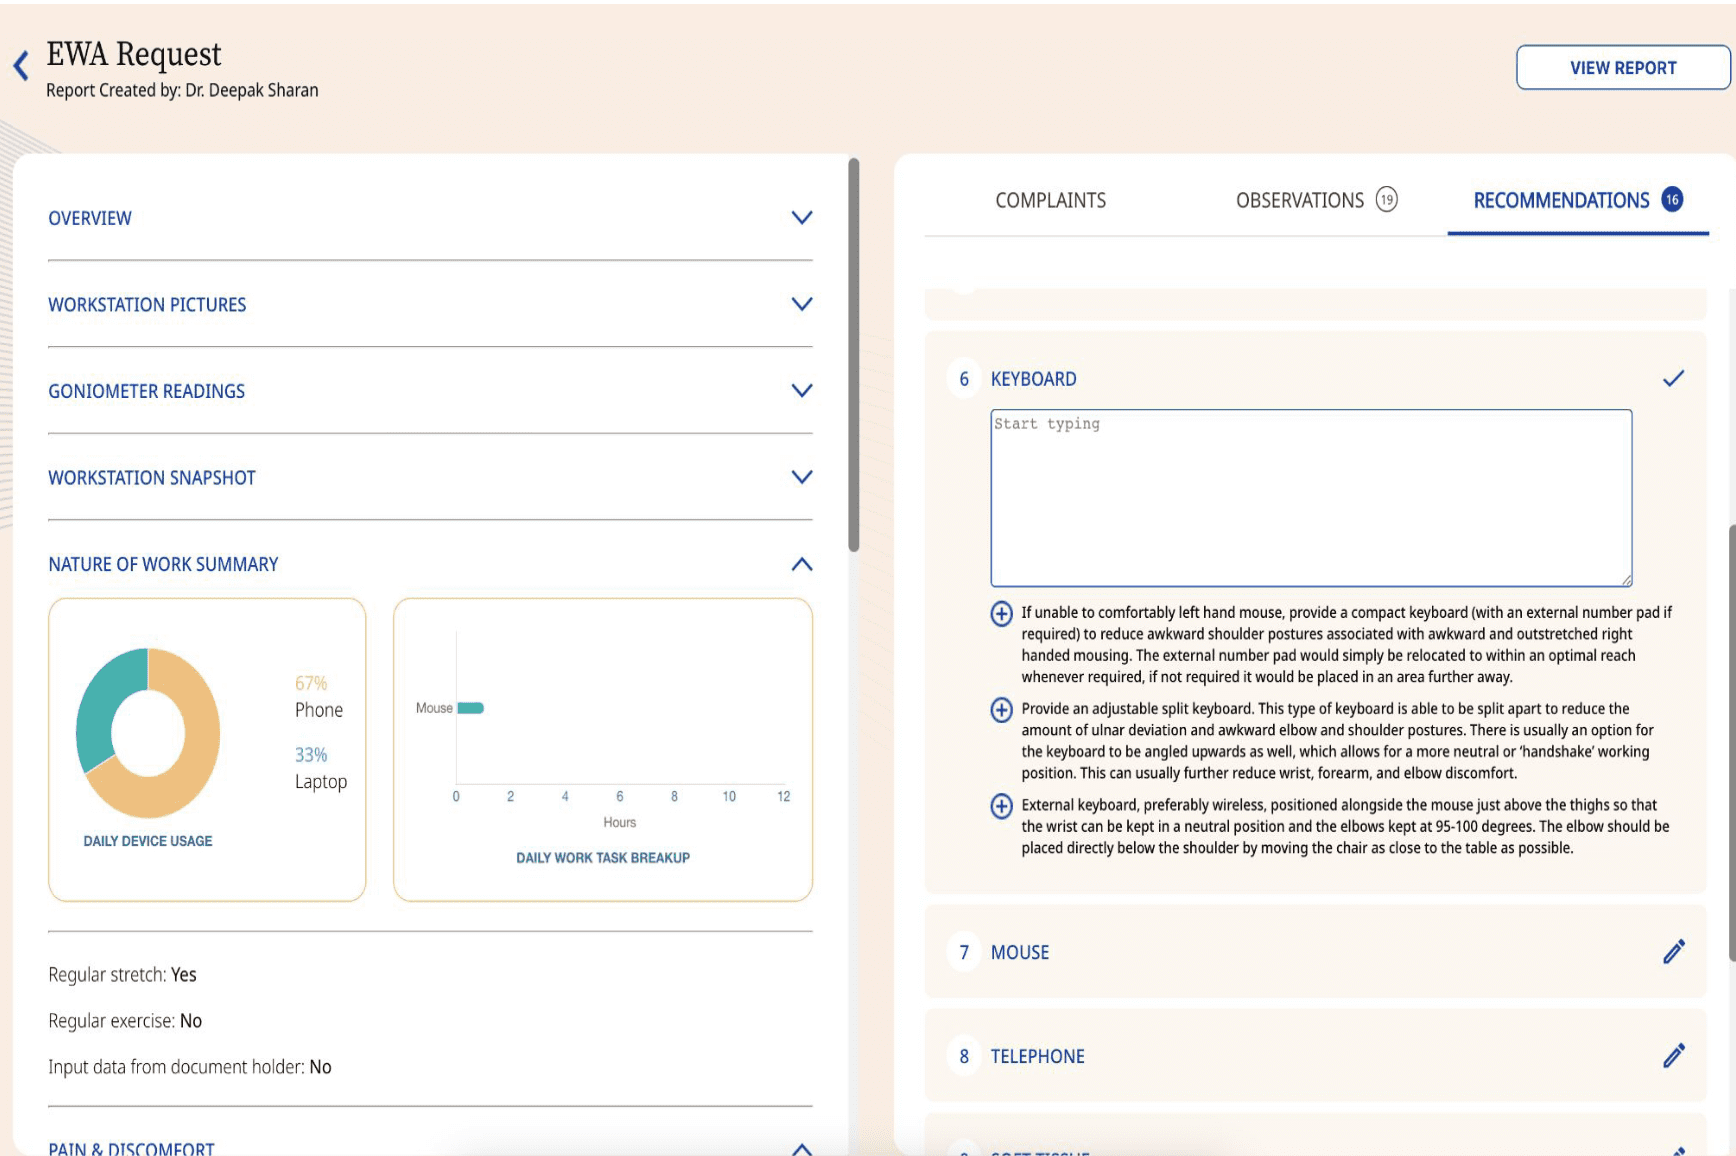Edit the TELEPHONE recommendation with pencil icon
This screenshot has height=1156, width=1736.
click(x=1673, y=1056)
